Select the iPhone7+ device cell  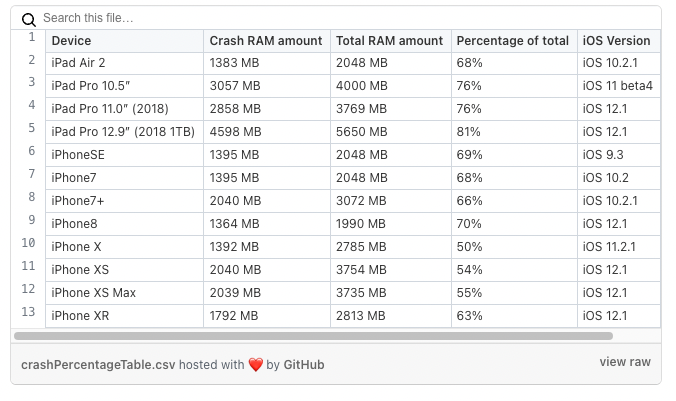pyautogui.click(x=124, y=201)
